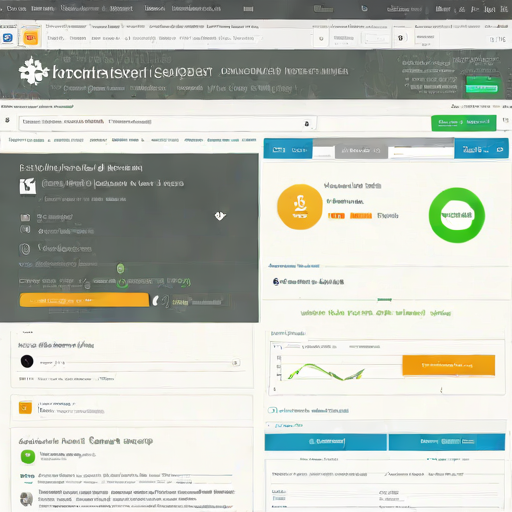Click the small dark icon under the orange badge section
512x512 pixels.
[x=276, y=282]
